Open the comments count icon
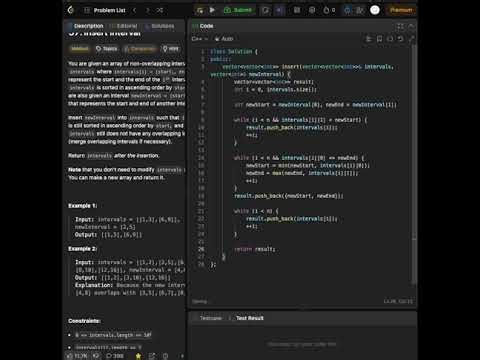This screenshot has height=360, width=480. (115, 356)
